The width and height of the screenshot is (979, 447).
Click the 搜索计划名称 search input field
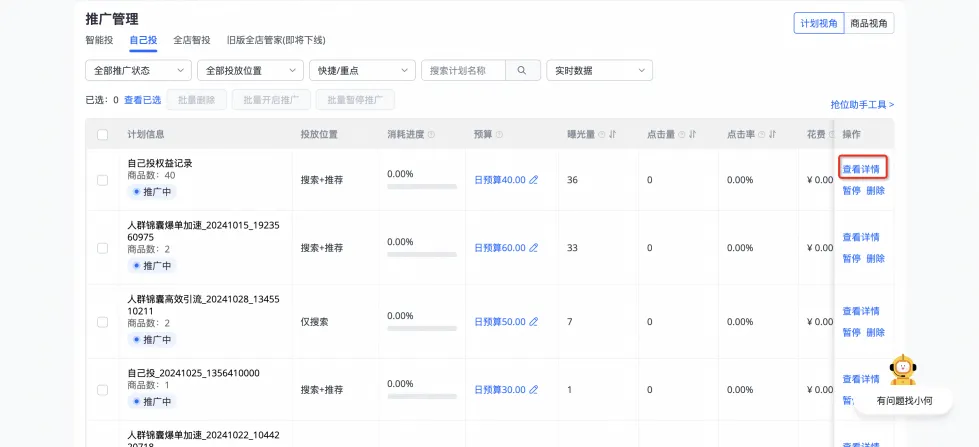click(x=464, y=70)
